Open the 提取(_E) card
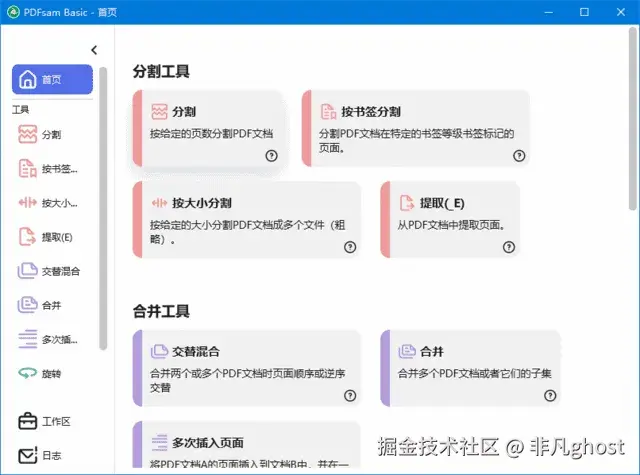Image resolution: width=640 pixels, height=475 pixels. click(x=450, y=220)
